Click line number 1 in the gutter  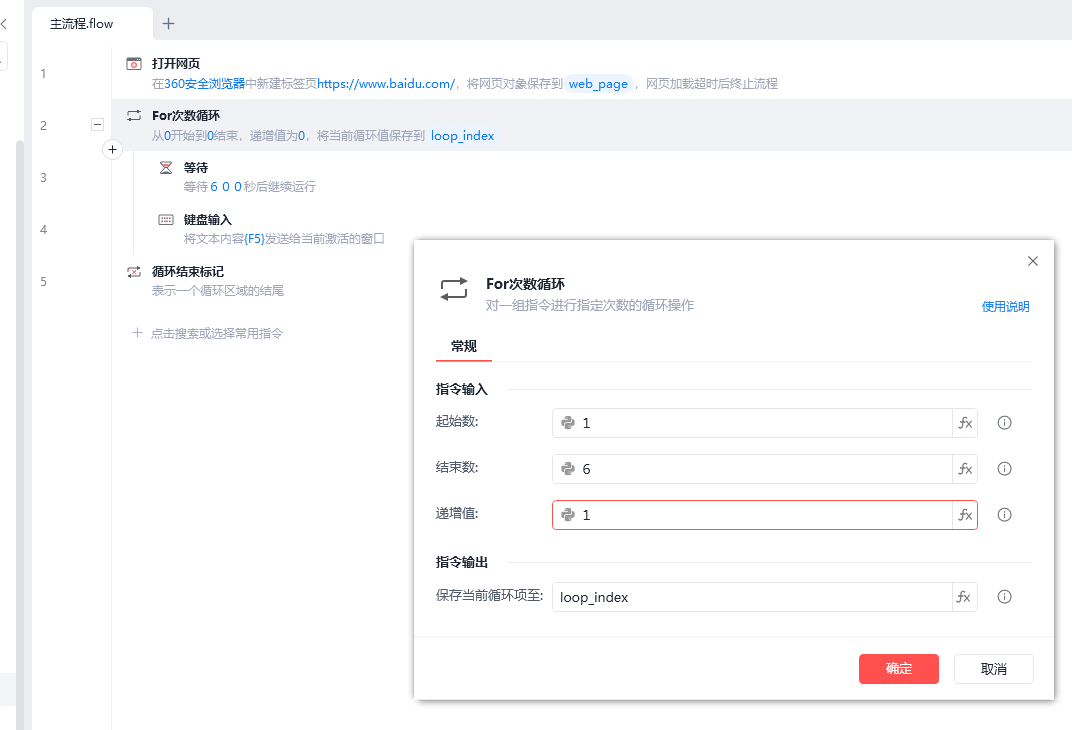43,73
